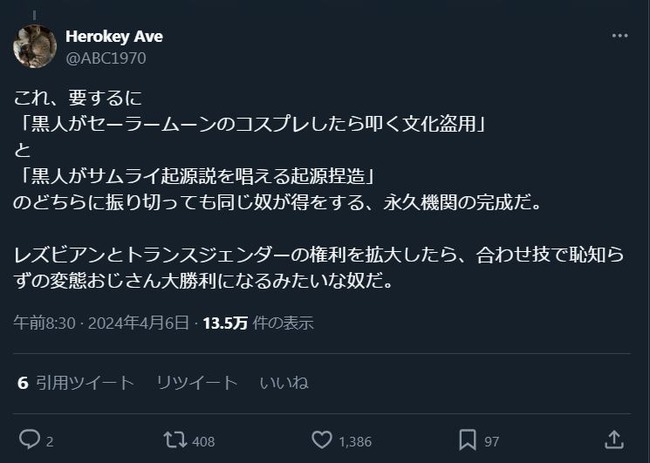
Task: Retweet this post using the retweet icon
Action: pyautogui.click(x=175, y=440)
